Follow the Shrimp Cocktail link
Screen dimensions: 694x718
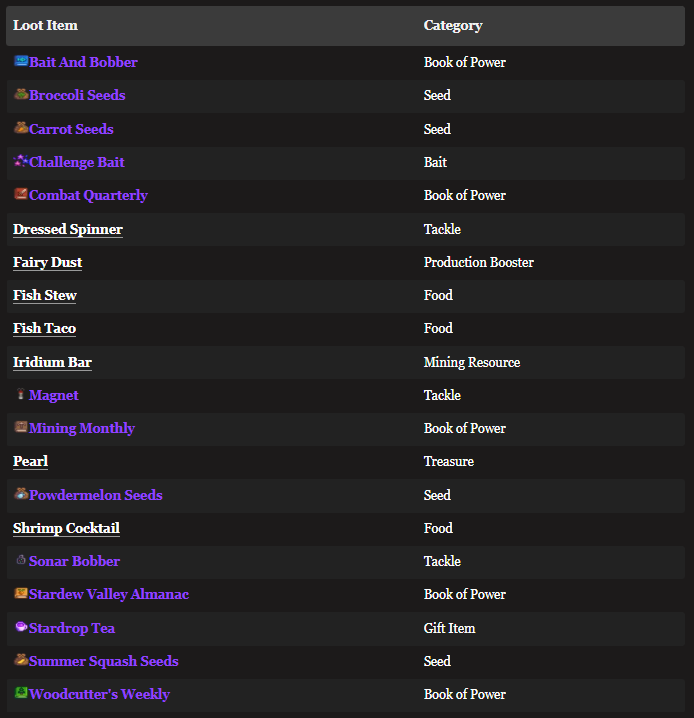click(66, 528)
